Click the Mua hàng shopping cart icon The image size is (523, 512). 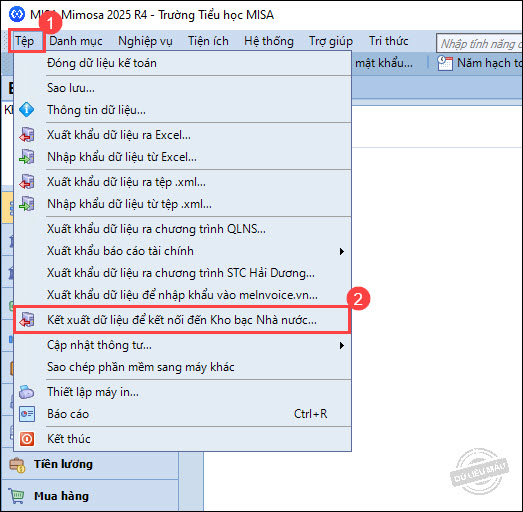(17, 496)
